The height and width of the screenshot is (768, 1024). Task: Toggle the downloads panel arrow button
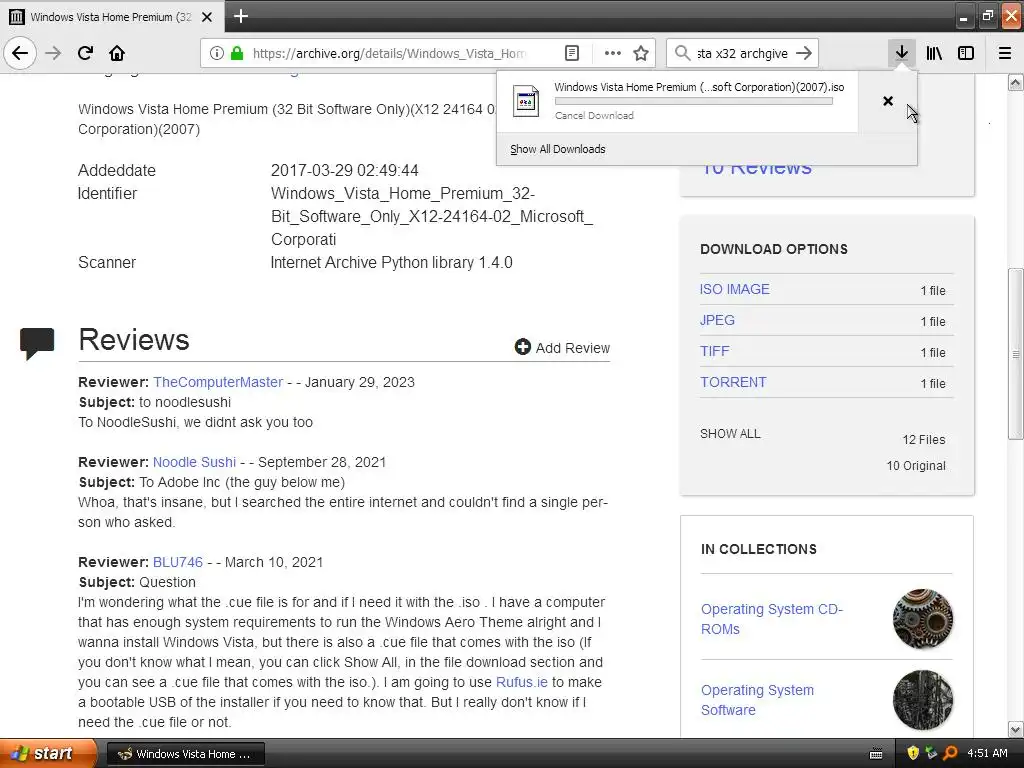(x=902, y=53)
